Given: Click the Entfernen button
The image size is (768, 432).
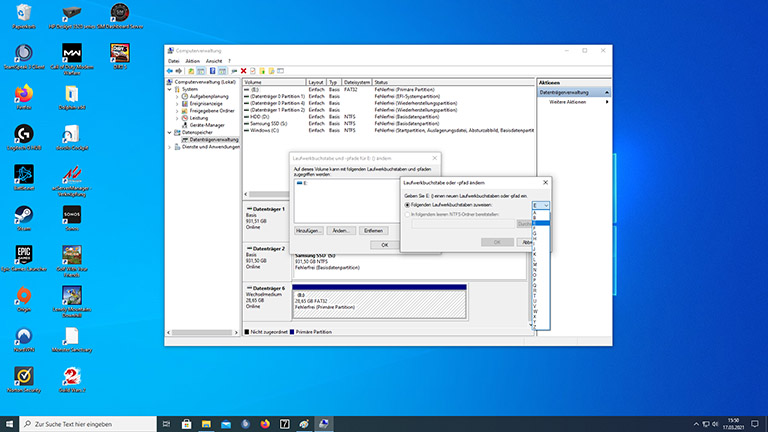Looking at the screenshot, I should [374, 231].
